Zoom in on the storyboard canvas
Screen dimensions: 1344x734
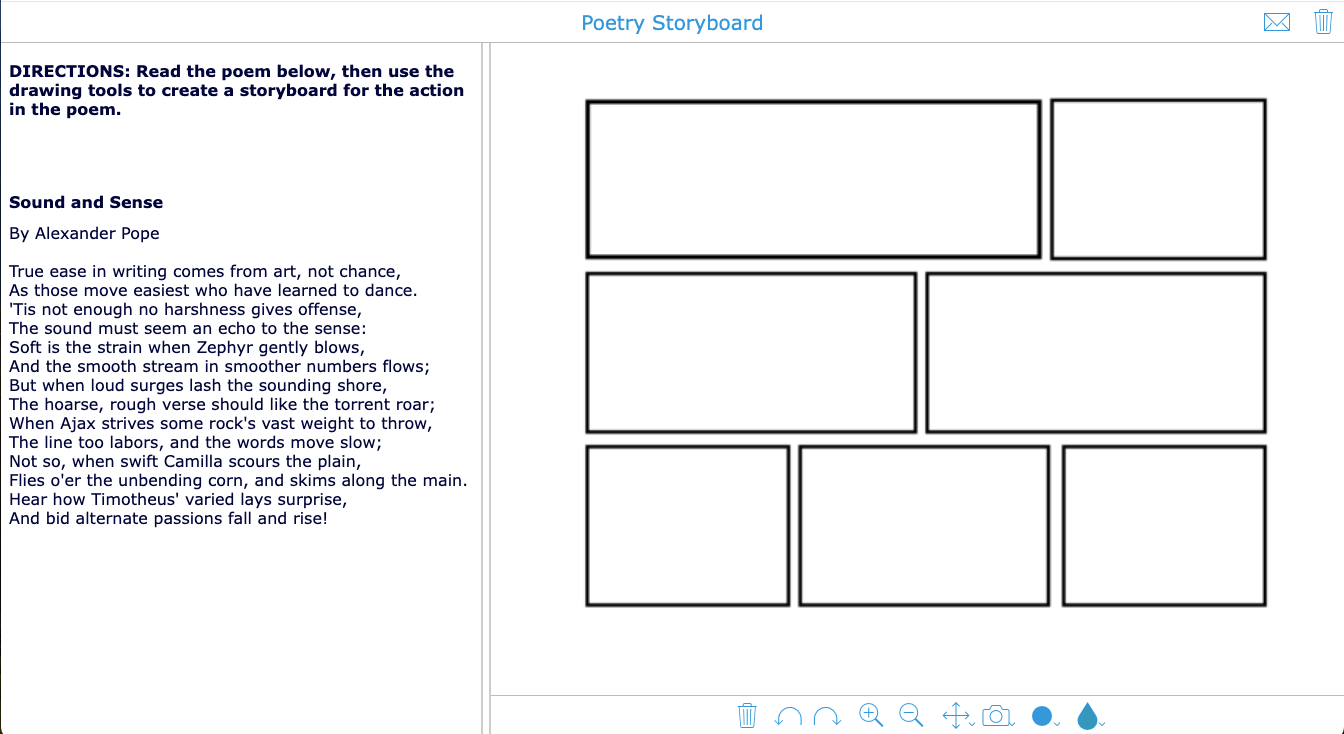[870, 715]
